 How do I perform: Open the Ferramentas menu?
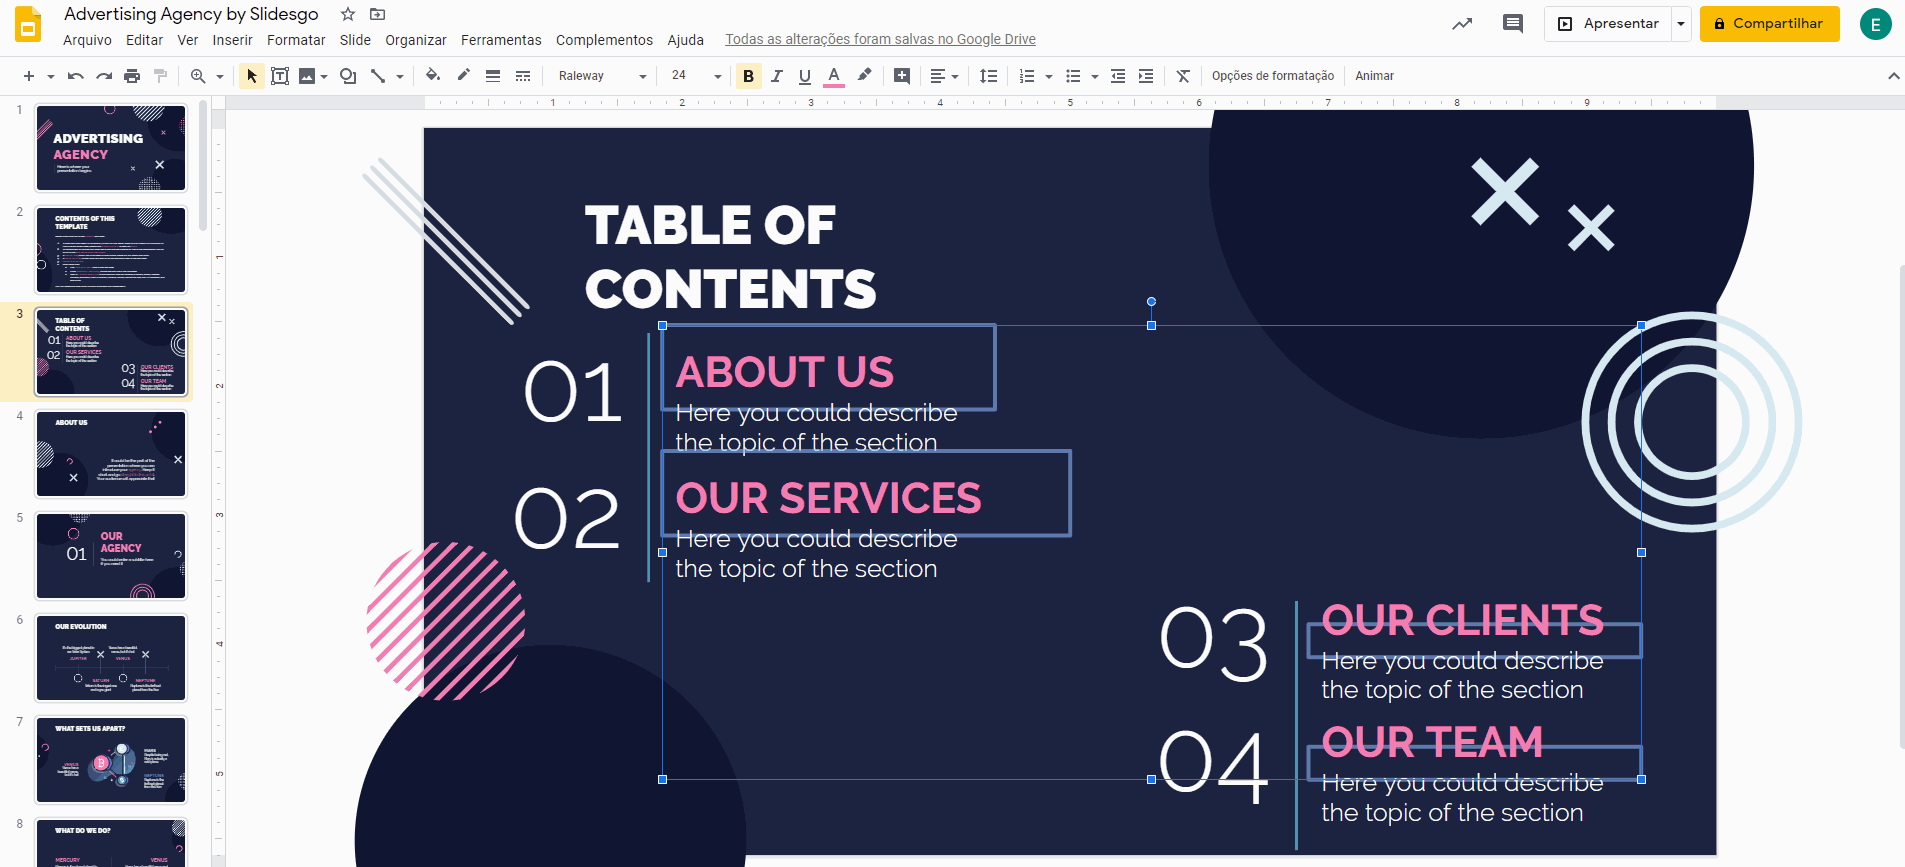pyautogui.click(x=501, y=40)
